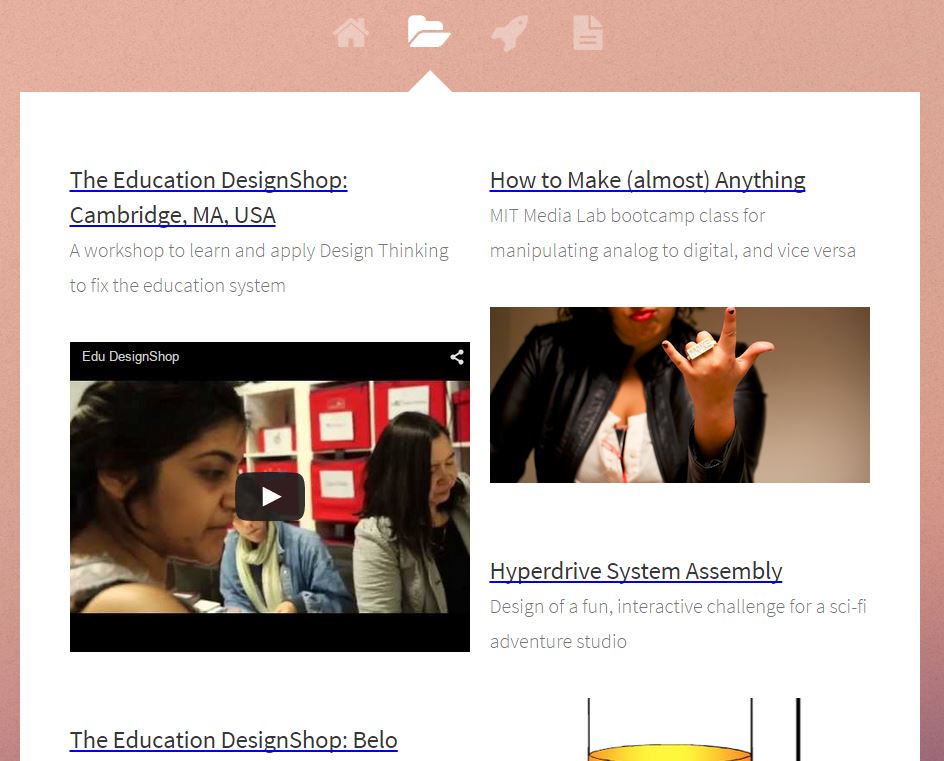Open The Education DesignShop: Belo link

234,740
